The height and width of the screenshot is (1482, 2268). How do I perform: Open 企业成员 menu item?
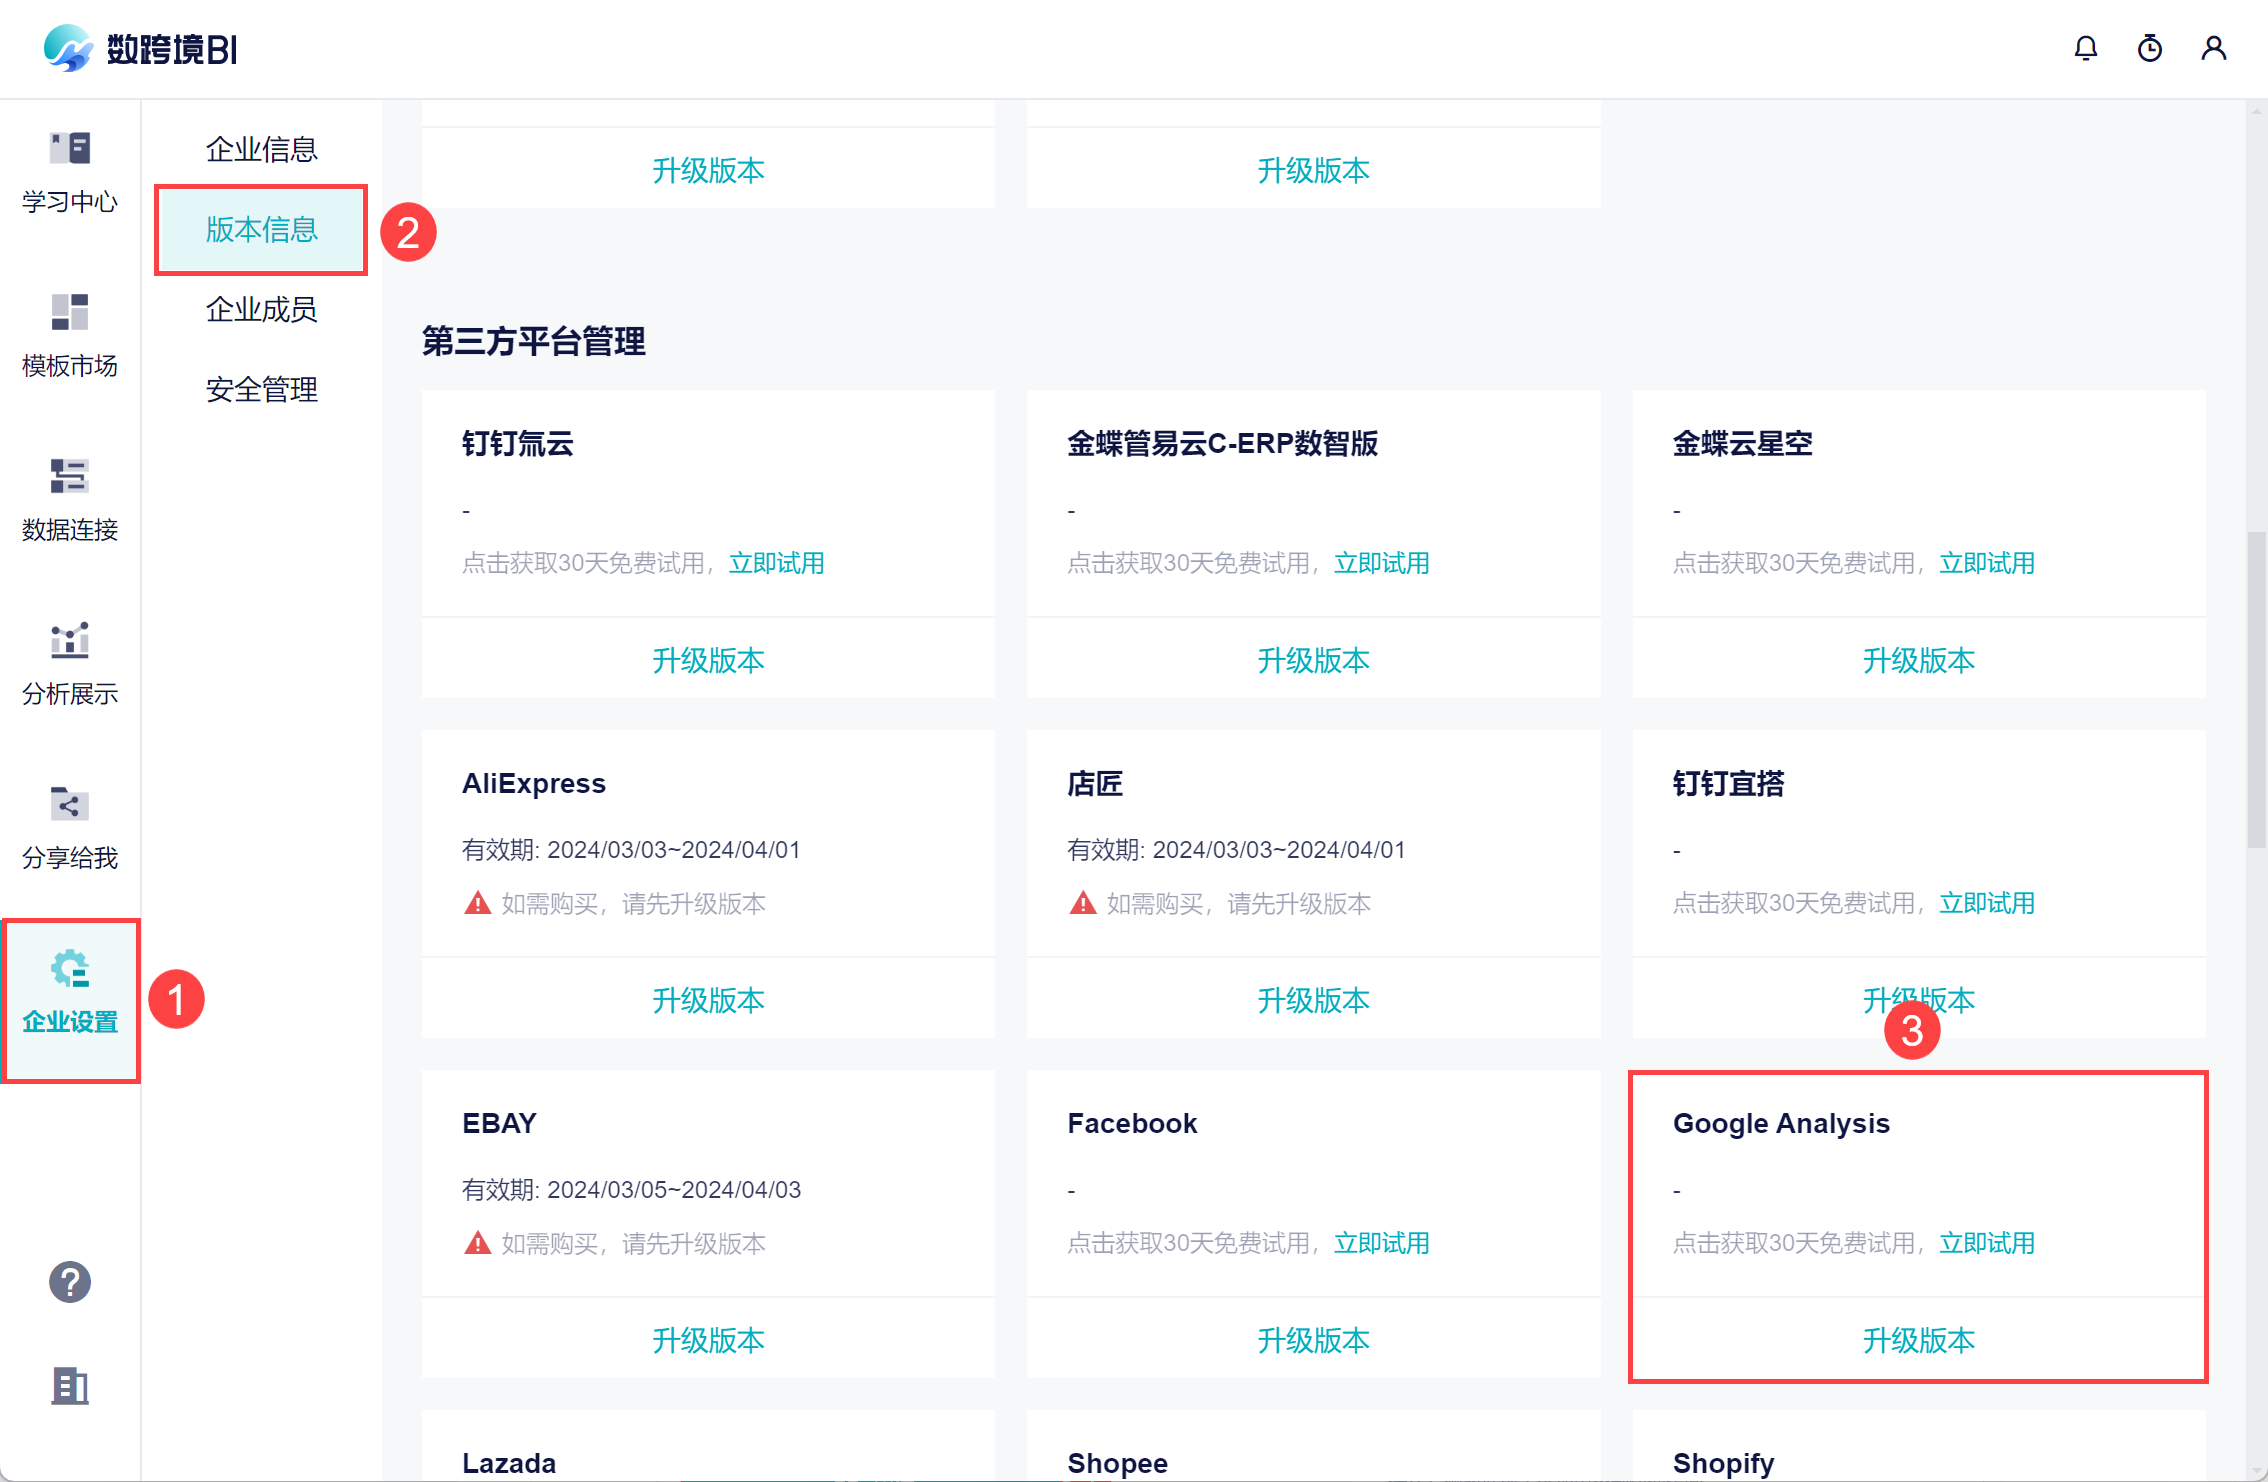(x=261, y=309)
